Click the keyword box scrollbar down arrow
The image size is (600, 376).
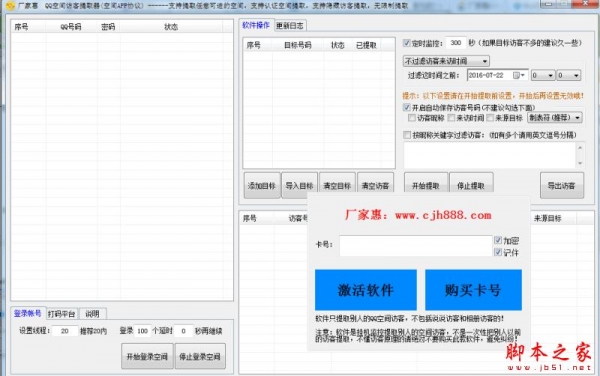[x=580, y=163]
